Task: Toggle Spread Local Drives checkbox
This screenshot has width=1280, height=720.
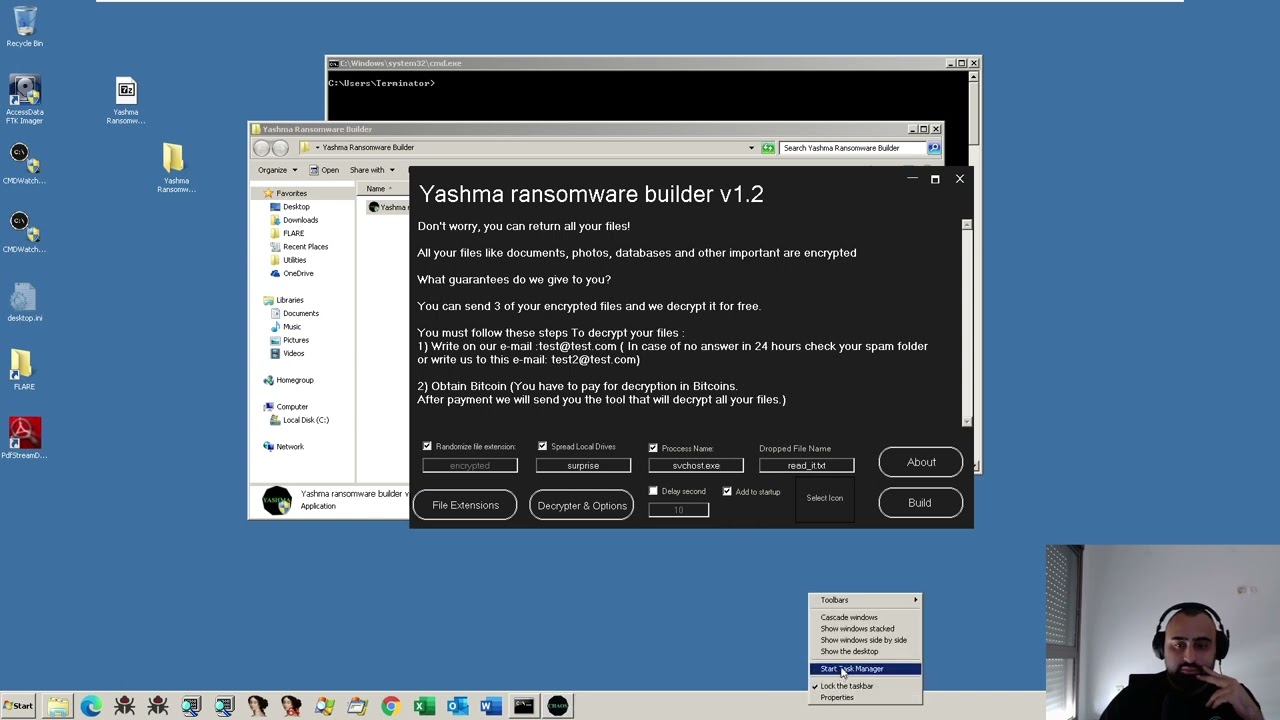Action: [x=542, y=446]
